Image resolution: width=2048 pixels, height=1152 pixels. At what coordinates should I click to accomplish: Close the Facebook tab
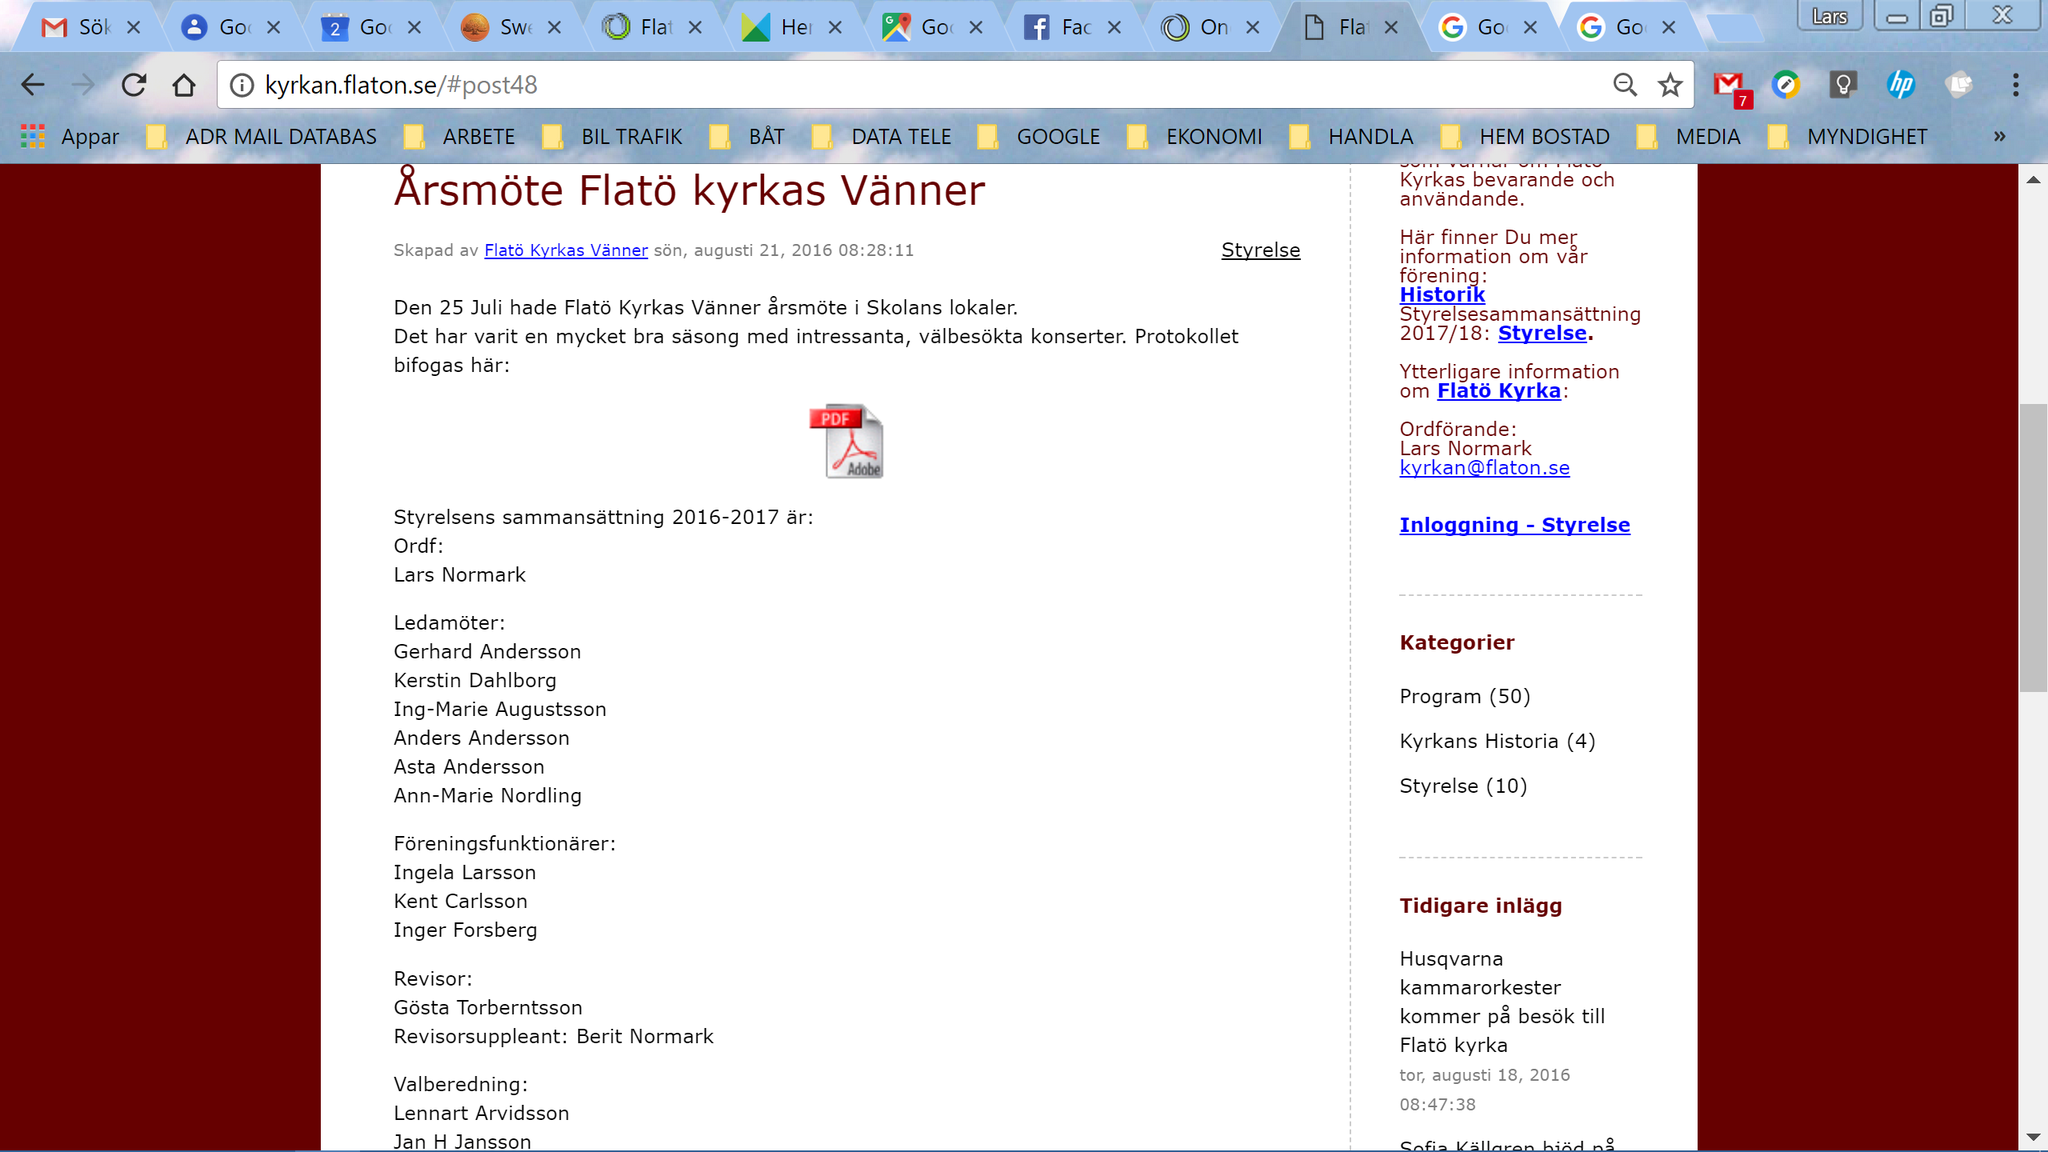pyautogui.click(x=1114, y=28)
